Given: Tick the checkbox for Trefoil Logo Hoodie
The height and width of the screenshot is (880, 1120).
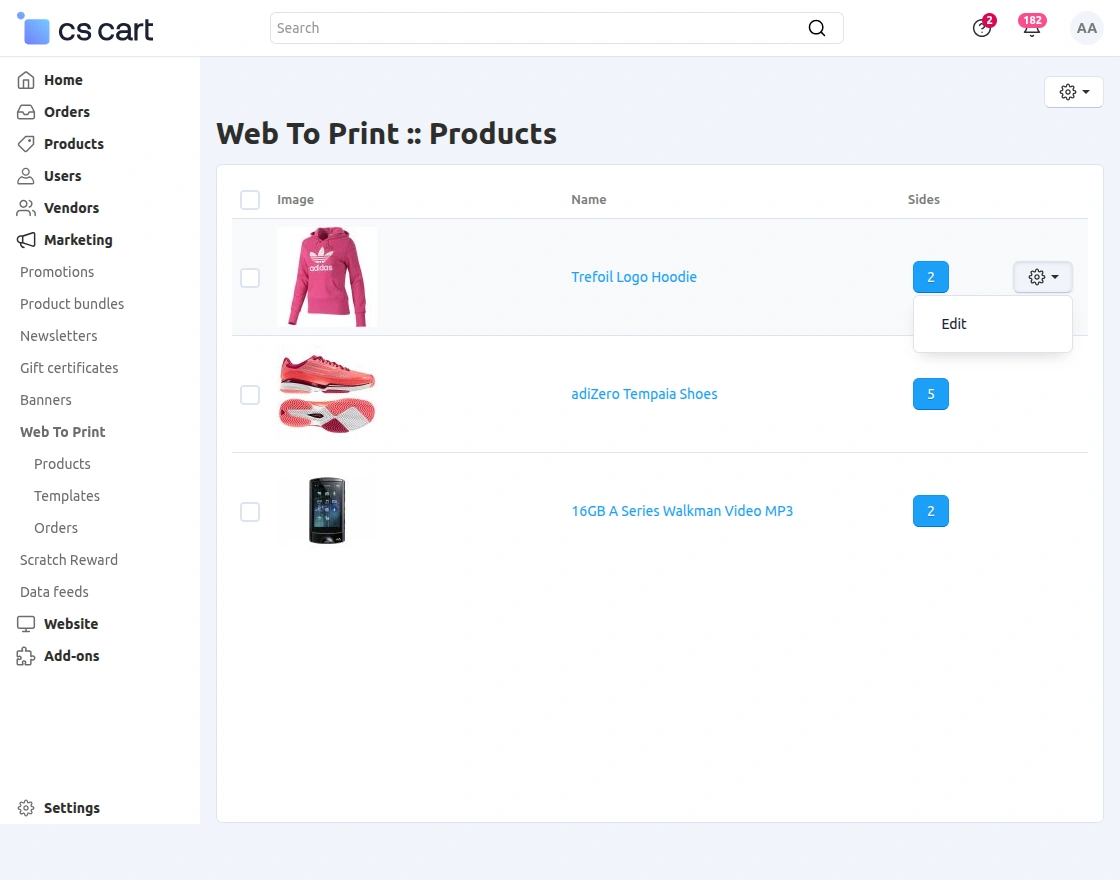Looking at the screenshot, I should (x=250, y=277).
